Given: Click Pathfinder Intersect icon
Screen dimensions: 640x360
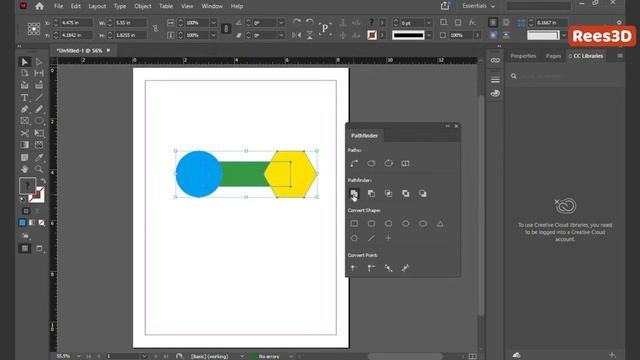Looking at the screenshot, I should pyautogui.click(x=388, y=193).
